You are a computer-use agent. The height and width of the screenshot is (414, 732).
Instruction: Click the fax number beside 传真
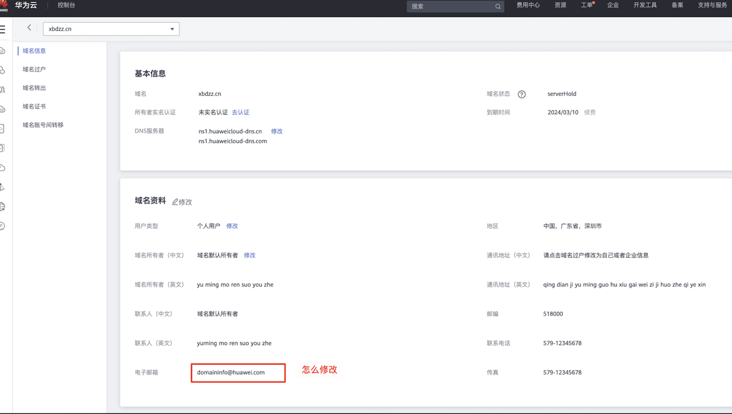pos(563,372)
